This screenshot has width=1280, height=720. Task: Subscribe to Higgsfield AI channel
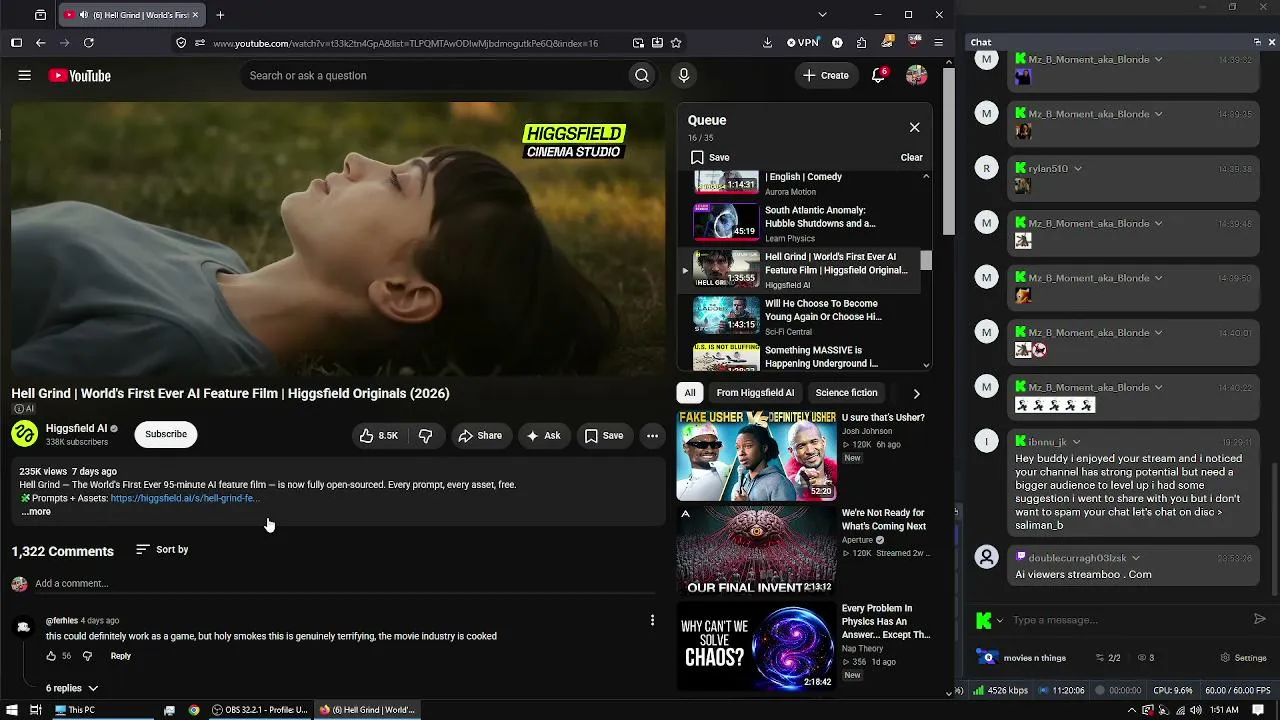[x=166, y=434]
